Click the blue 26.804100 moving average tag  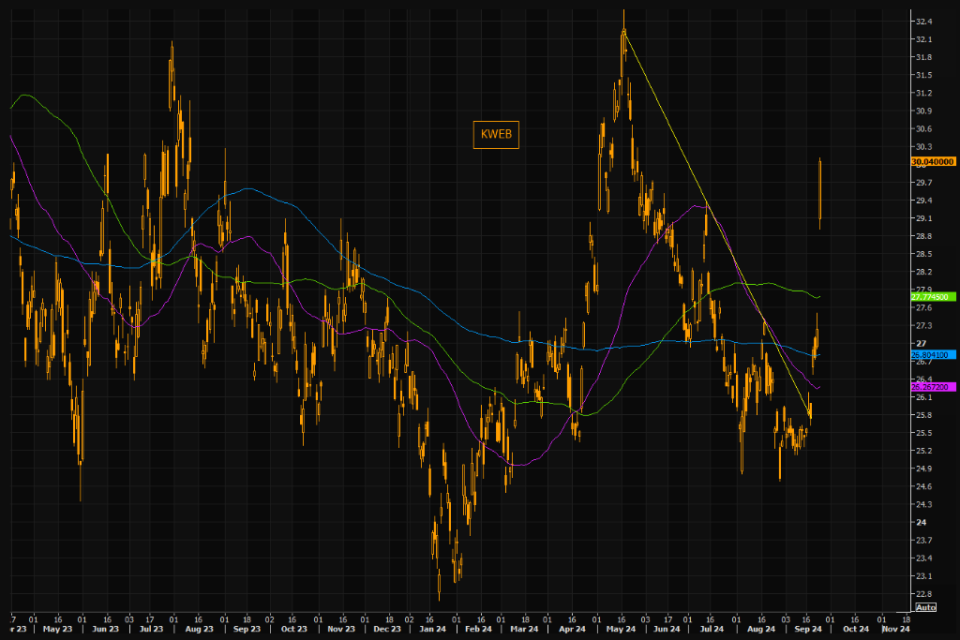coord(933,355)
